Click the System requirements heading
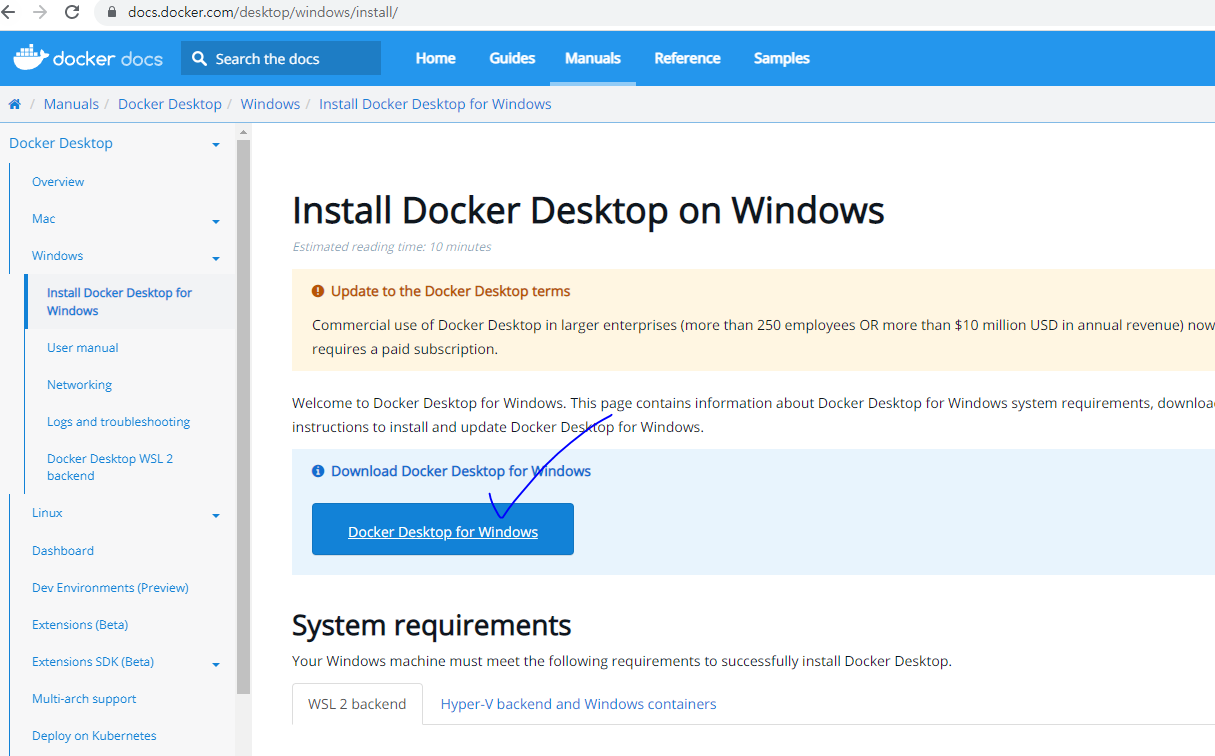Image resolution: width=1215 pixels, height=756 pixels. [x=431, y=626]
